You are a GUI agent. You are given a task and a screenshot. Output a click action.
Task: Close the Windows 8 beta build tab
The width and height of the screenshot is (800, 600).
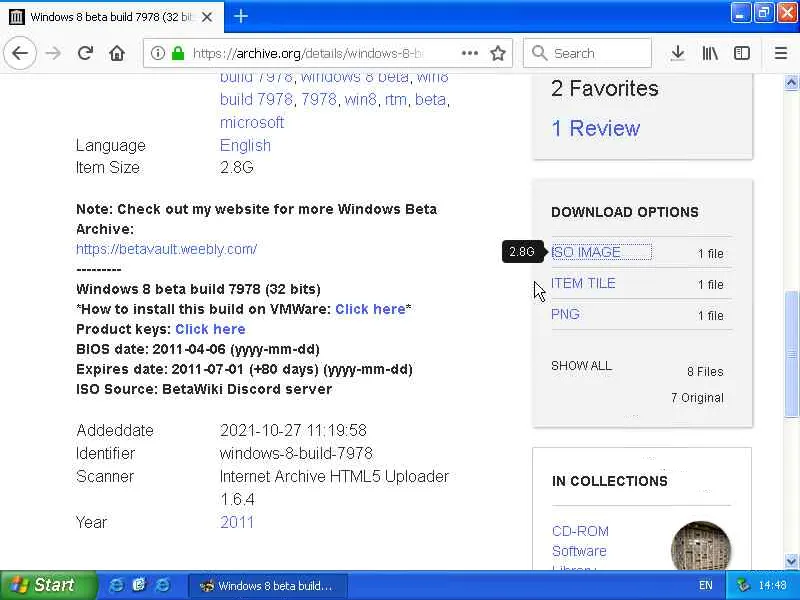click(207, 17)
